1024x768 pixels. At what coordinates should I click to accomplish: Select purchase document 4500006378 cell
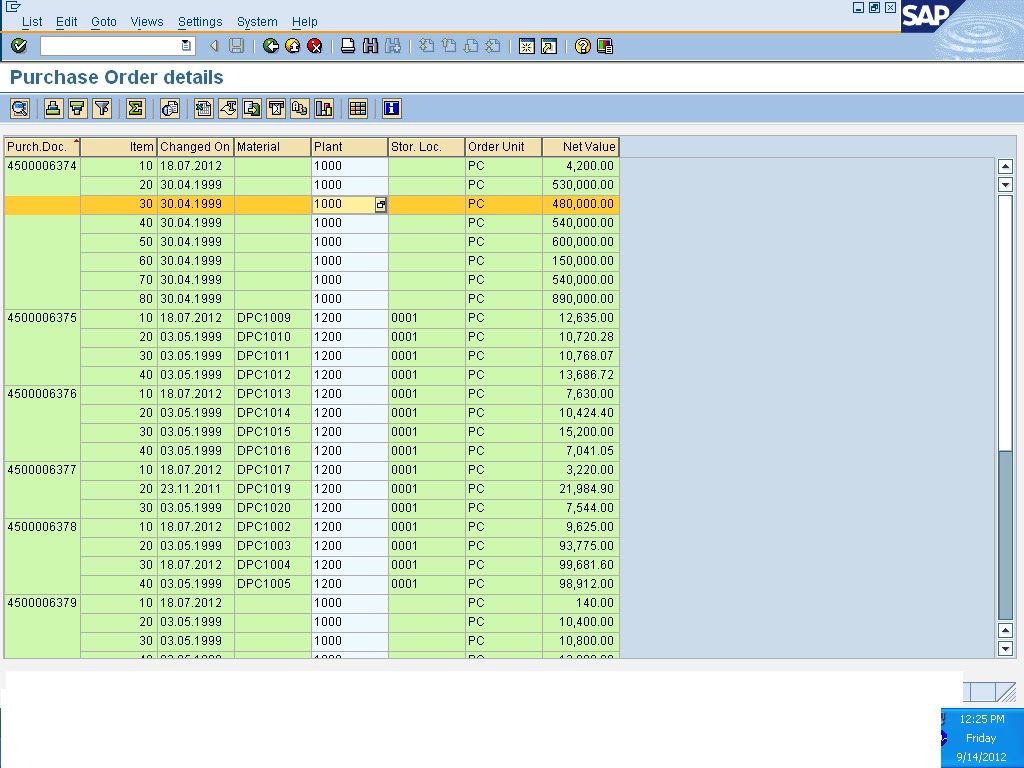click(42, 527)
